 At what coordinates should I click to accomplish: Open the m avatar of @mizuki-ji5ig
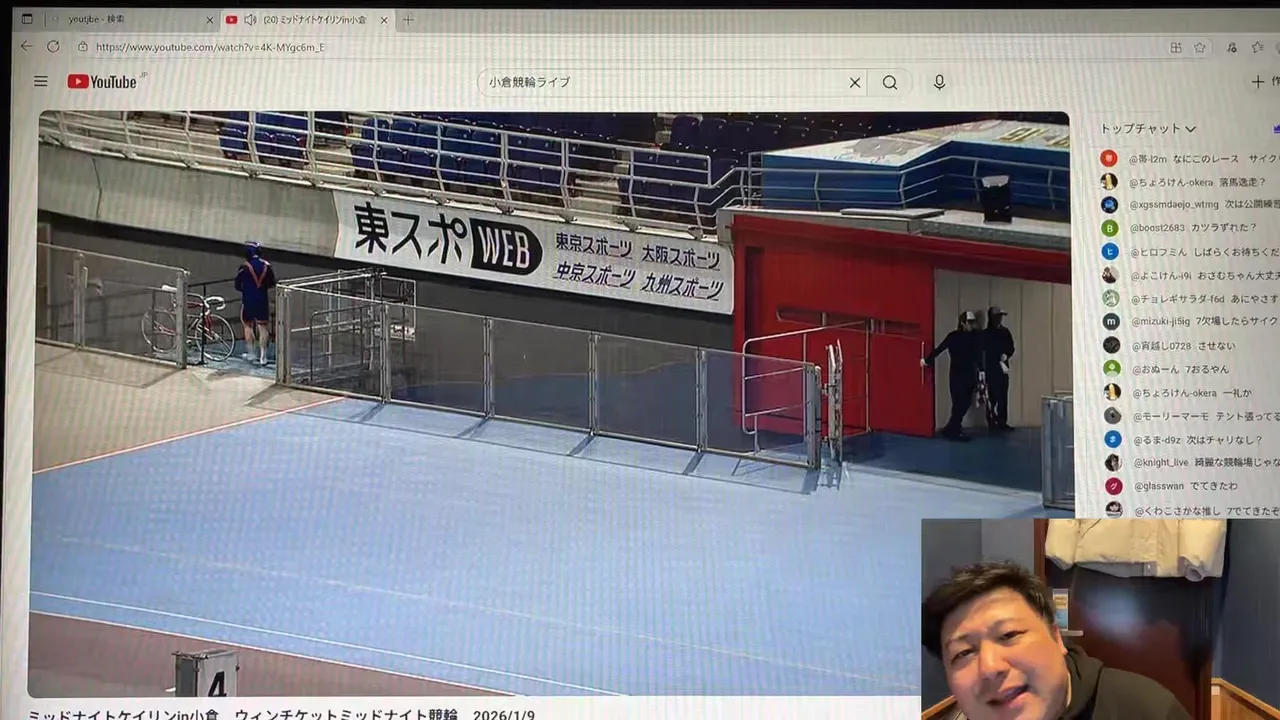(1111, 321)
